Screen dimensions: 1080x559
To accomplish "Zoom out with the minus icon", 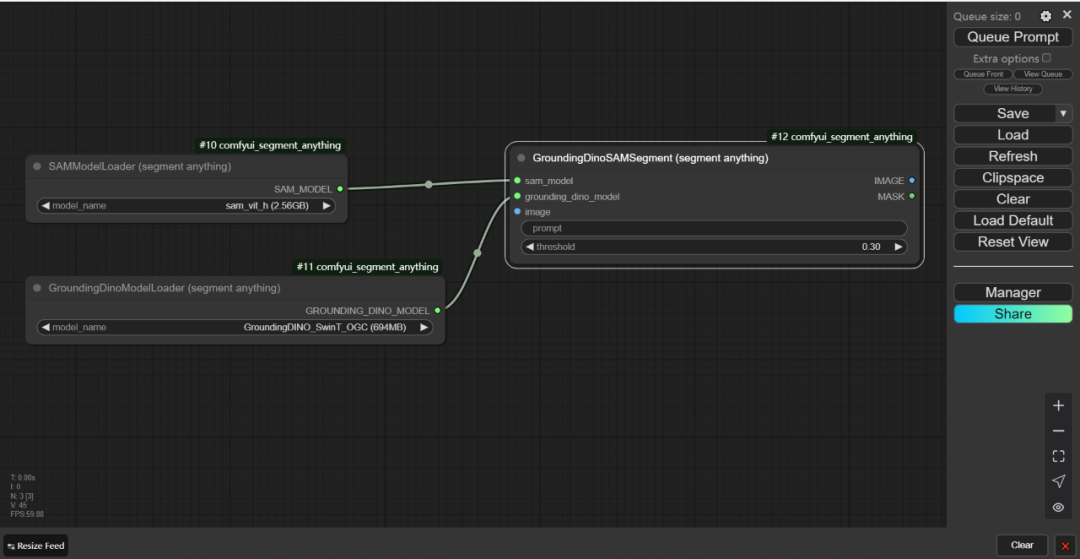I will click(1059, 431).
